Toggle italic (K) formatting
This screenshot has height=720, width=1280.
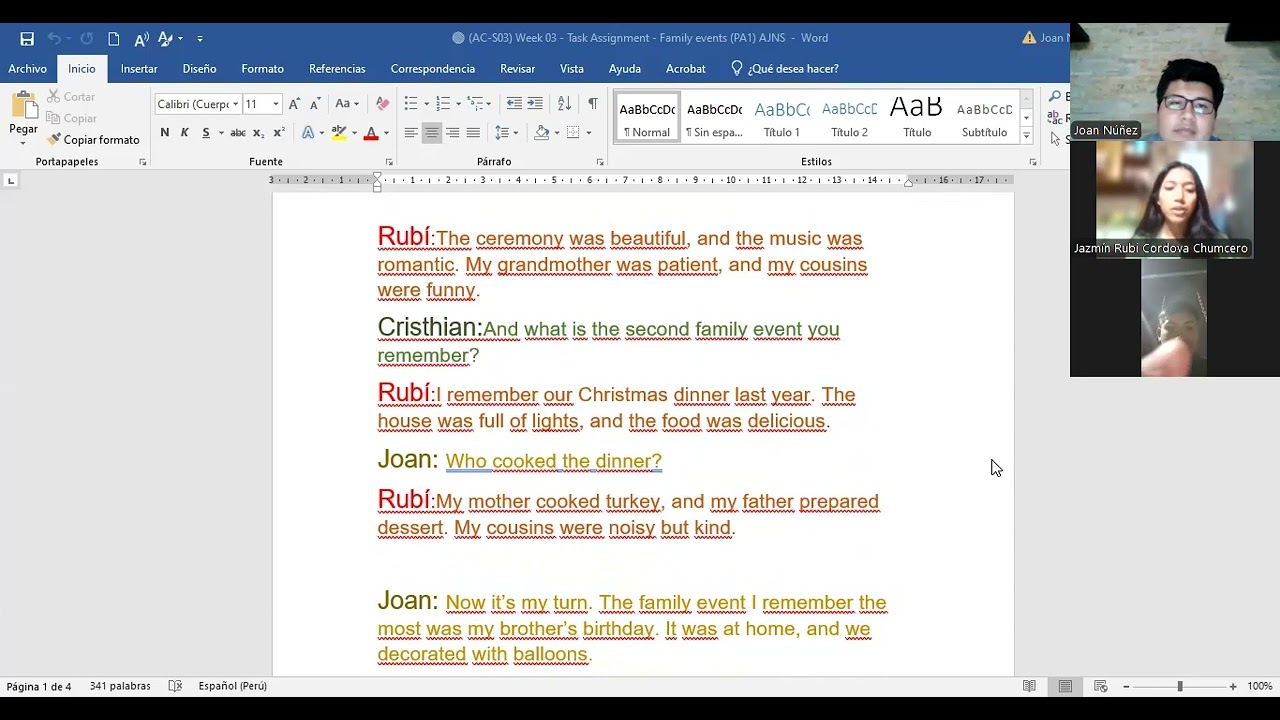(185, 133)
